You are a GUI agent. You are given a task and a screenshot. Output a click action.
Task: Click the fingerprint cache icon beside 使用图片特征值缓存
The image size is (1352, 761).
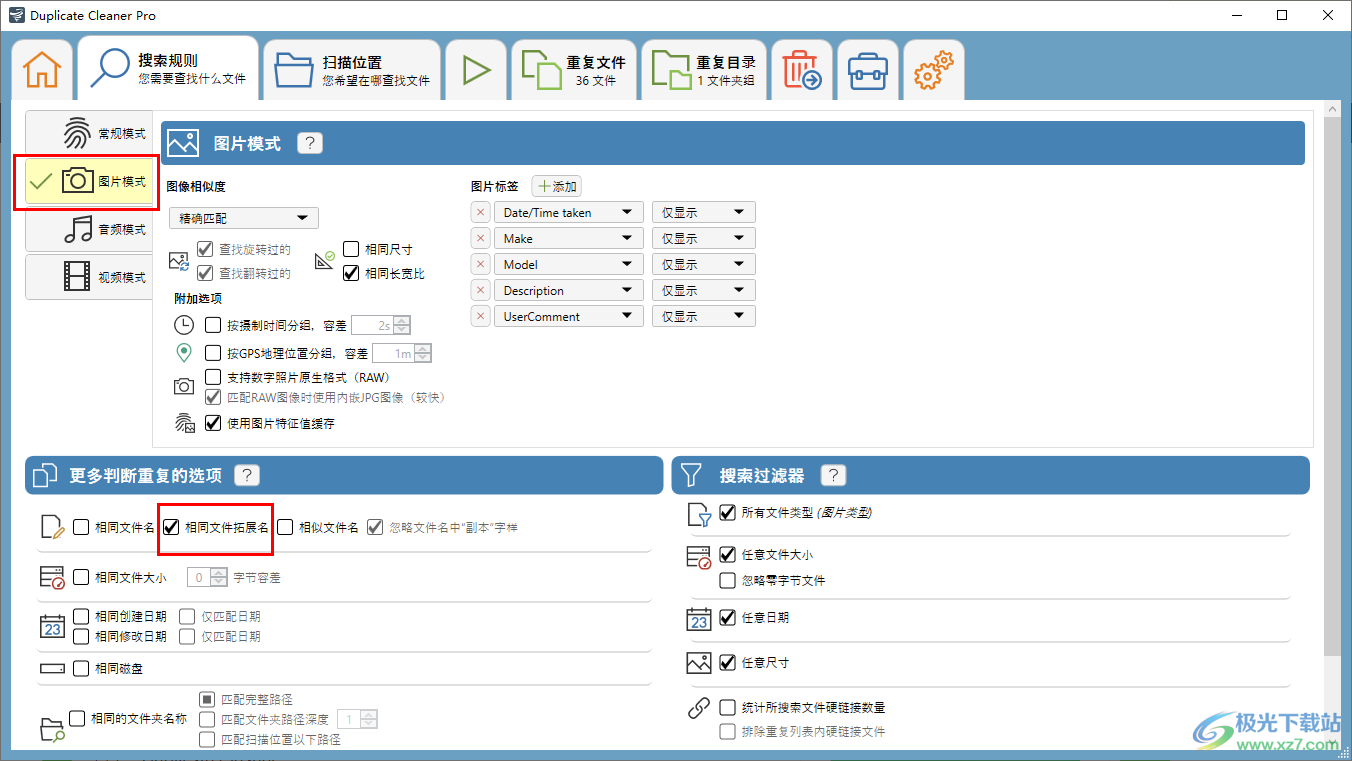(x=185, y=423)
